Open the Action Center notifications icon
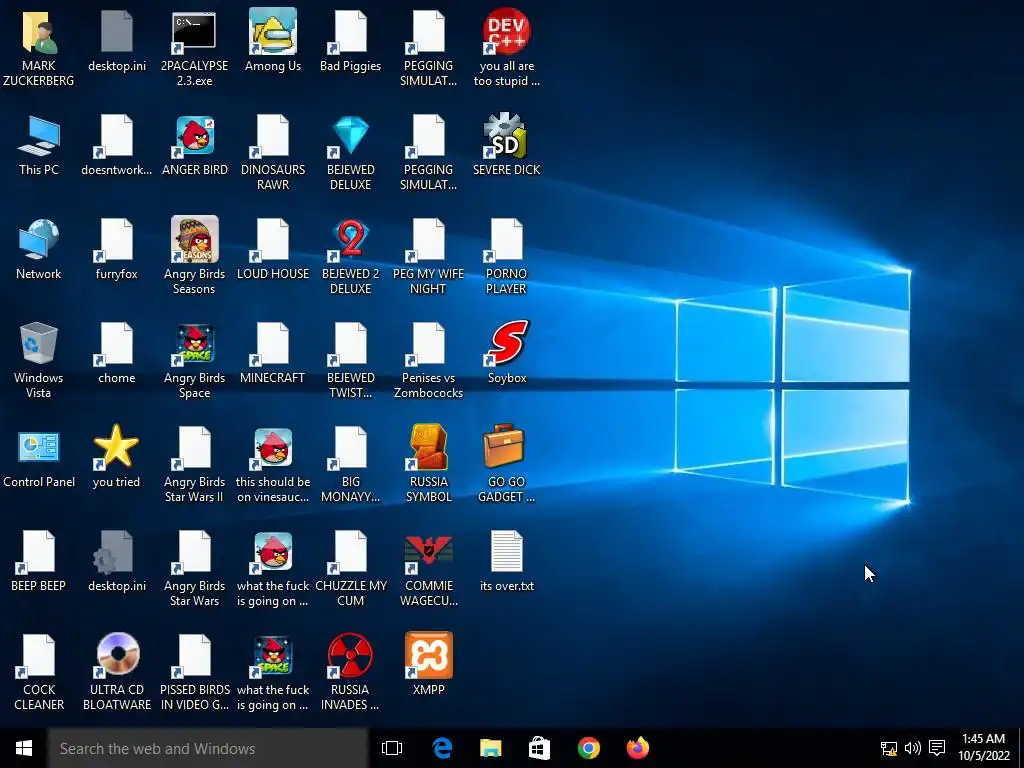The width and height of the screenshot is (1024, 768). (937, 748)
